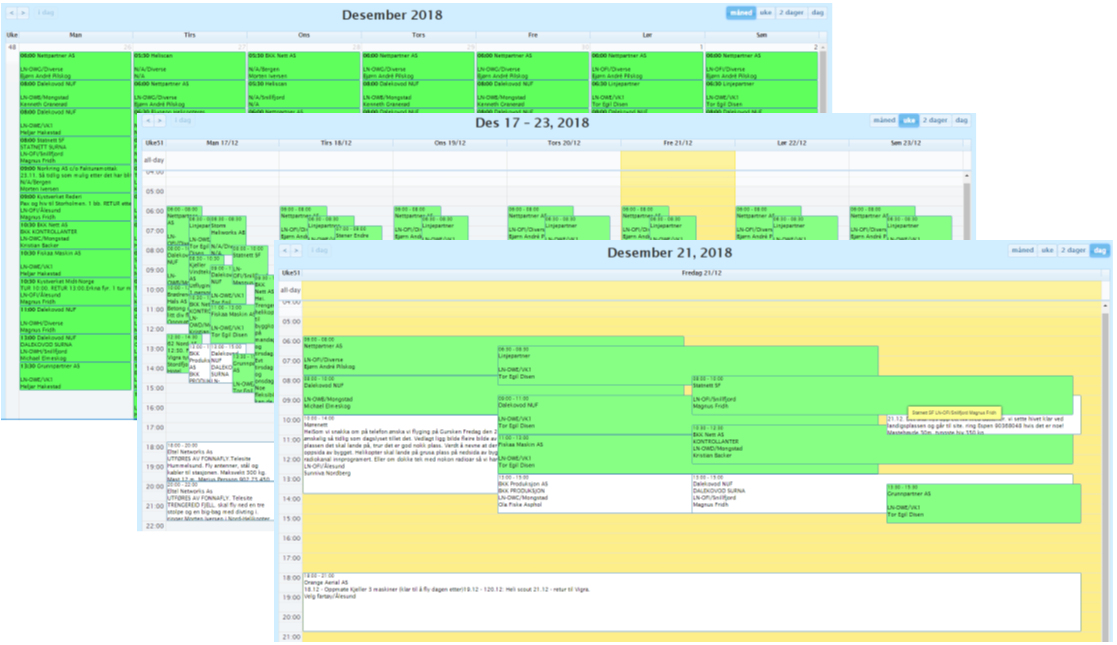
Task: Click 'Søn 23/12' column header in week view
Action: 905,143
